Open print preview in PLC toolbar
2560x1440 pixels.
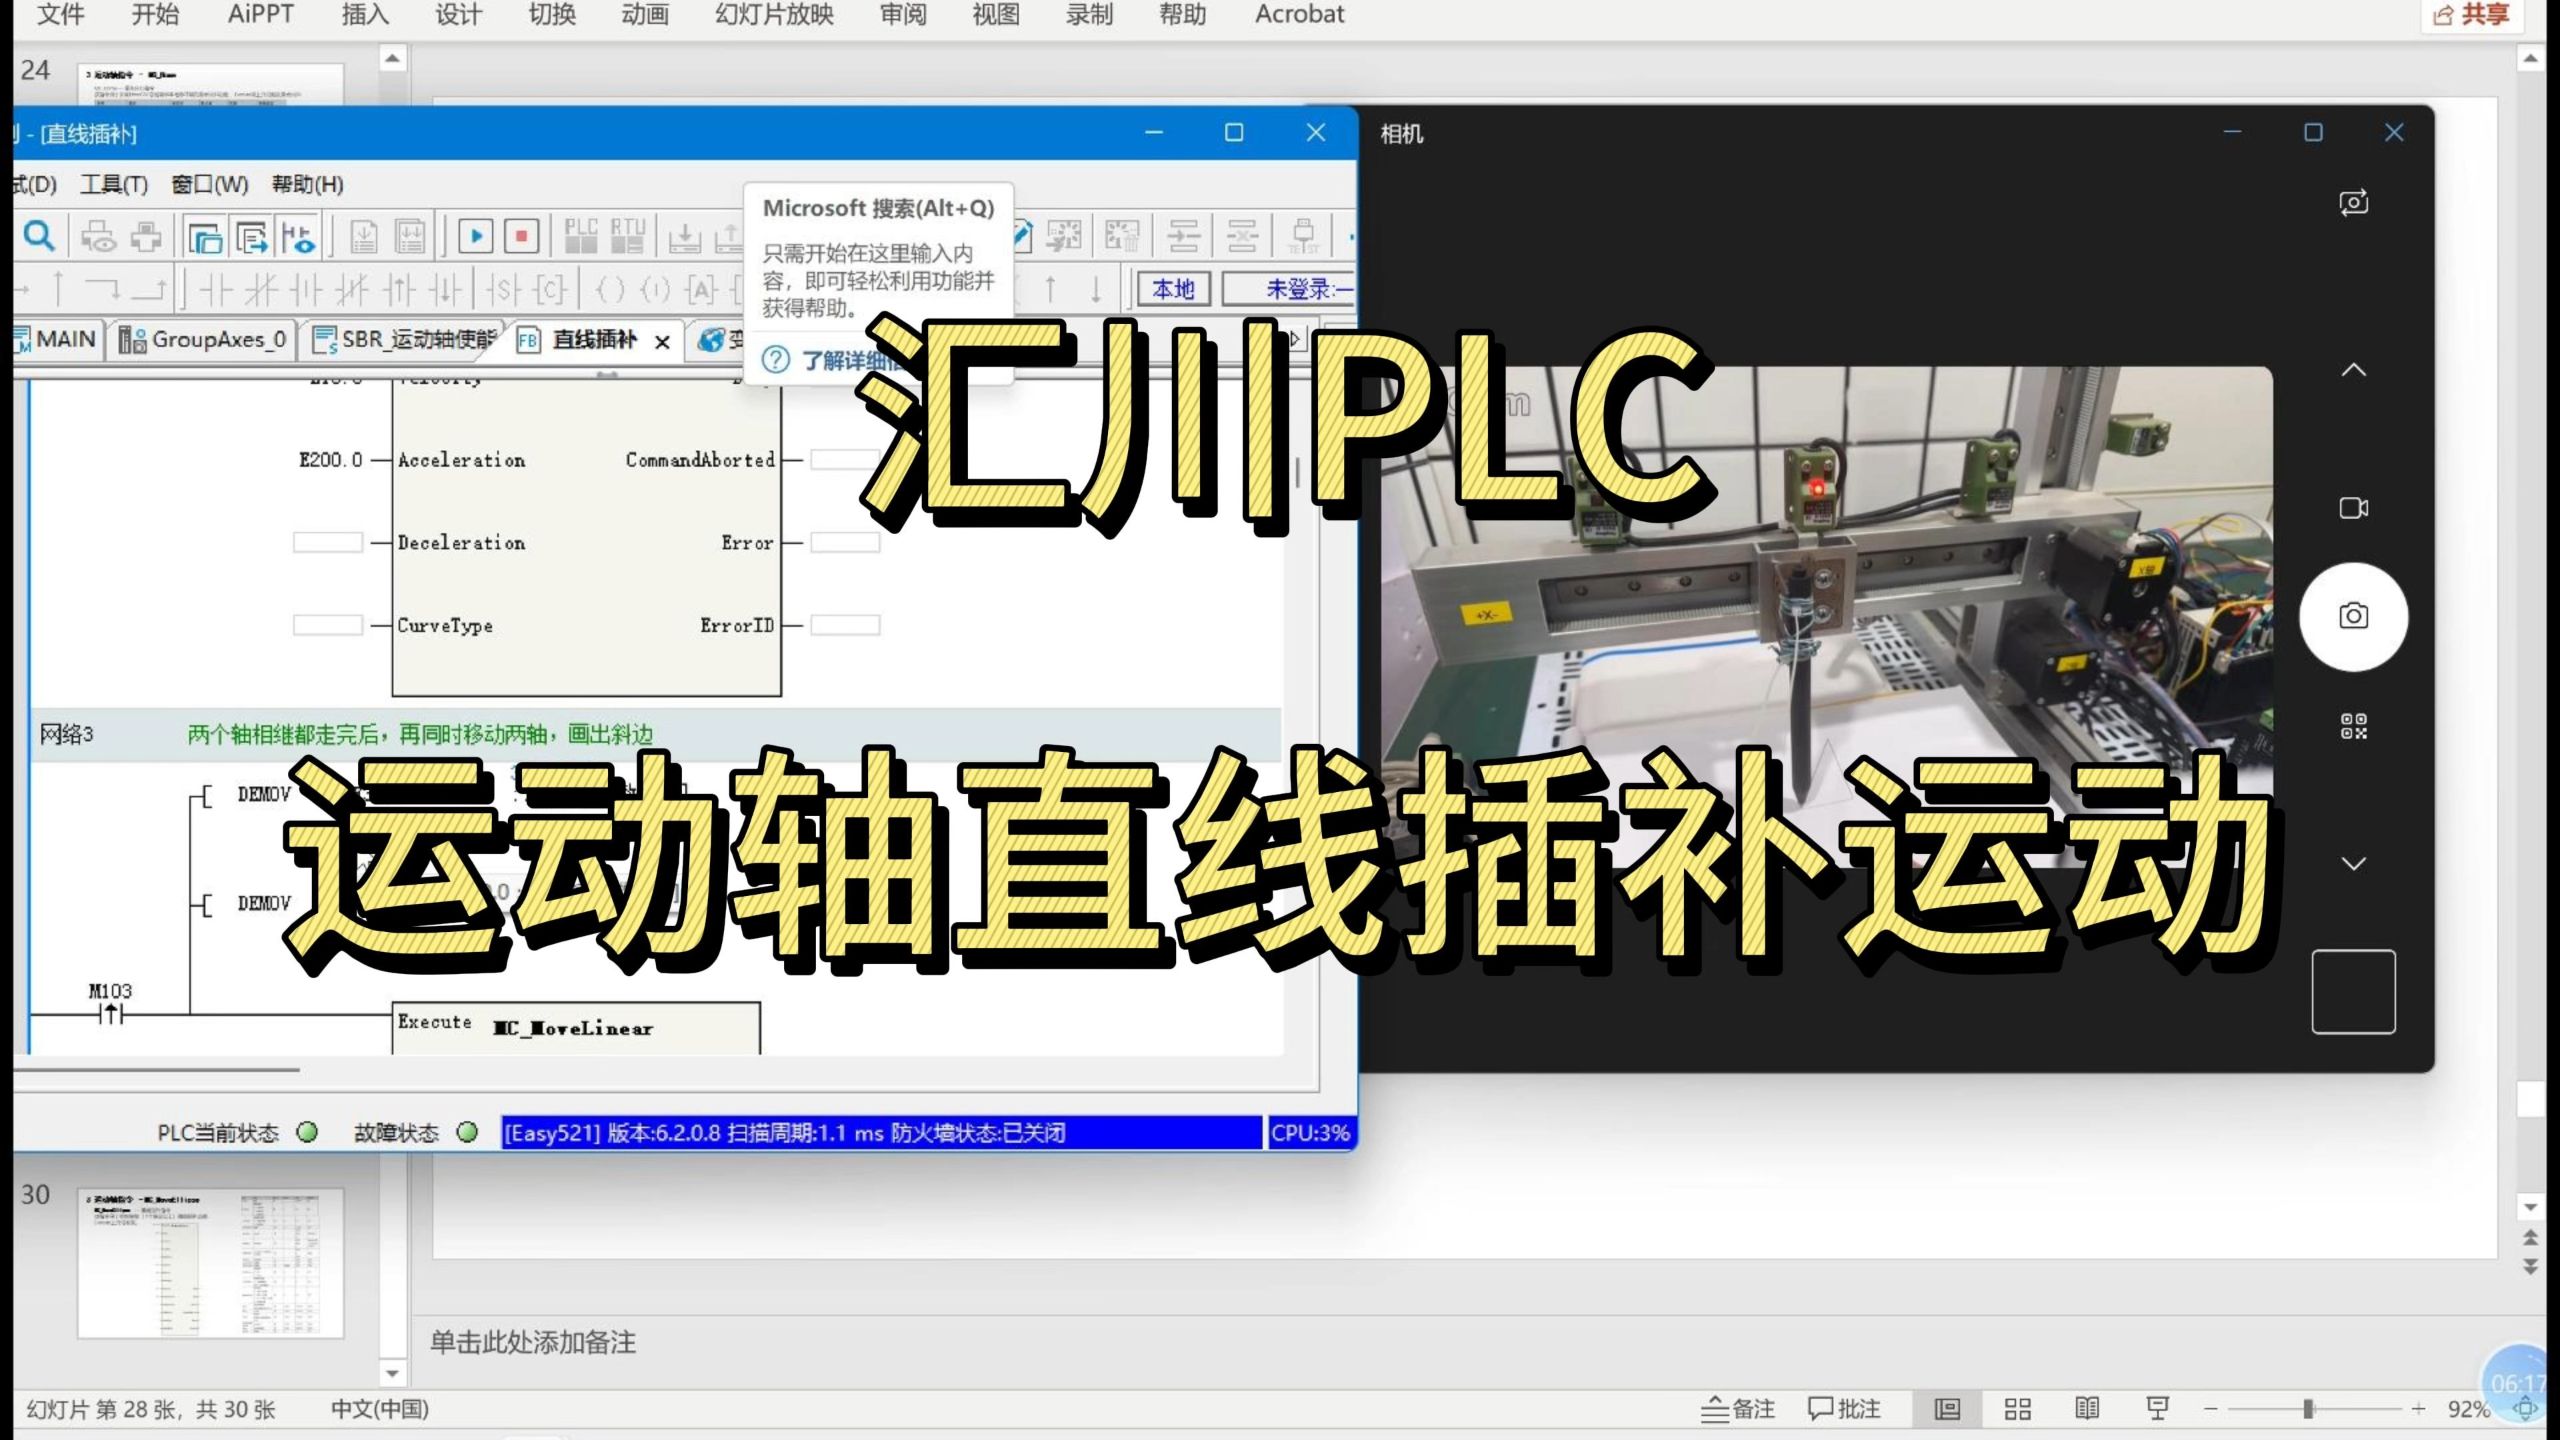coord(98,237)
